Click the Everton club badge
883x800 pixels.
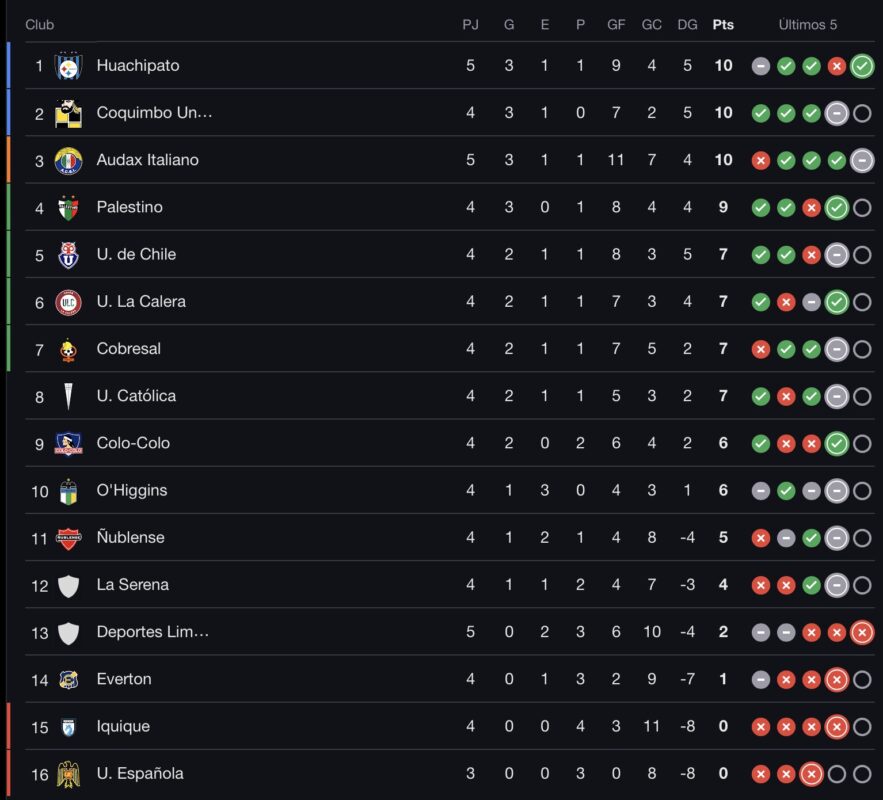(70, 678)
